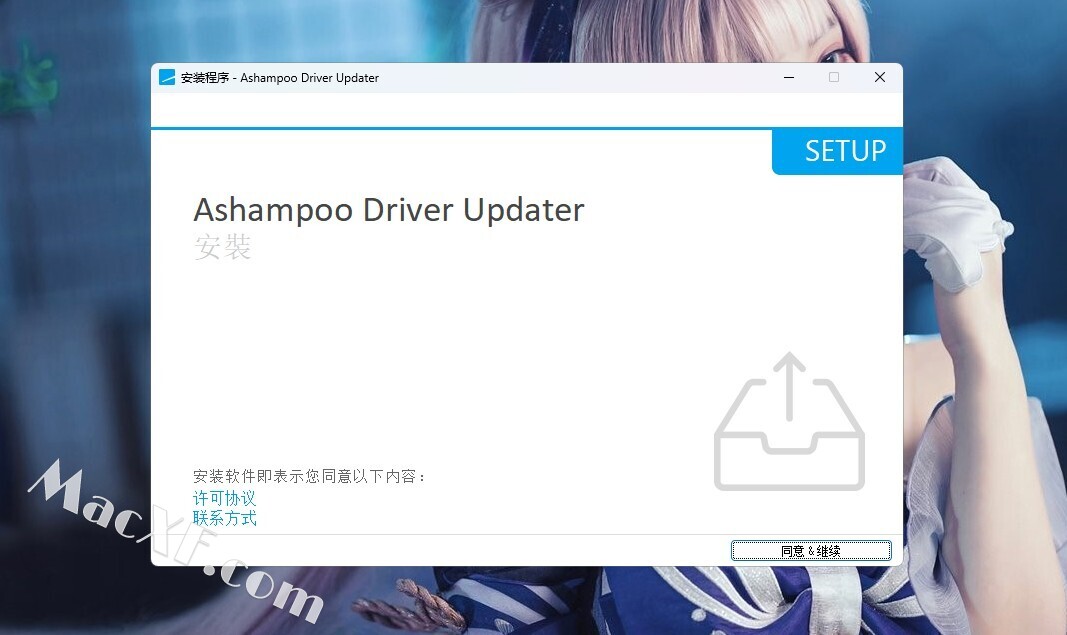Screen dimensions: 1067x635
Task: Click the SETUP label in the blue banner
Action: point(845,151)
